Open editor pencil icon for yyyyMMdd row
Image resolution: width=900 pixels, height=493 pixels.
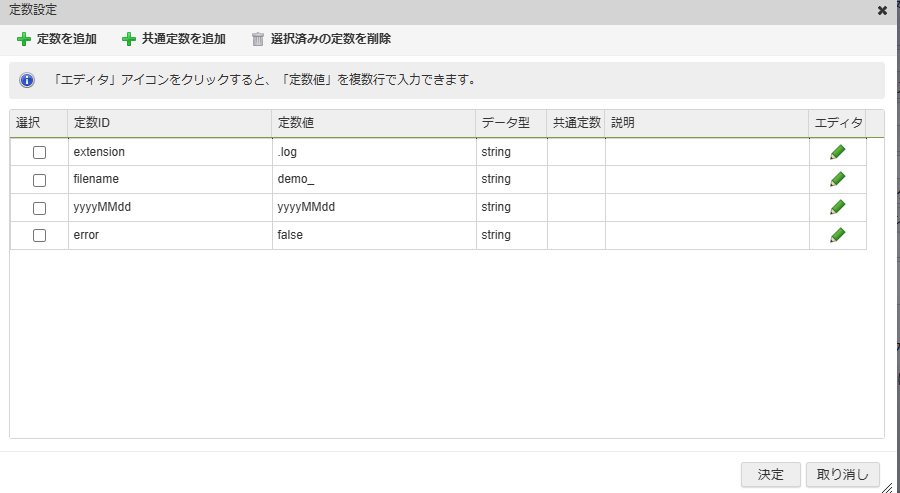[837, 208]
